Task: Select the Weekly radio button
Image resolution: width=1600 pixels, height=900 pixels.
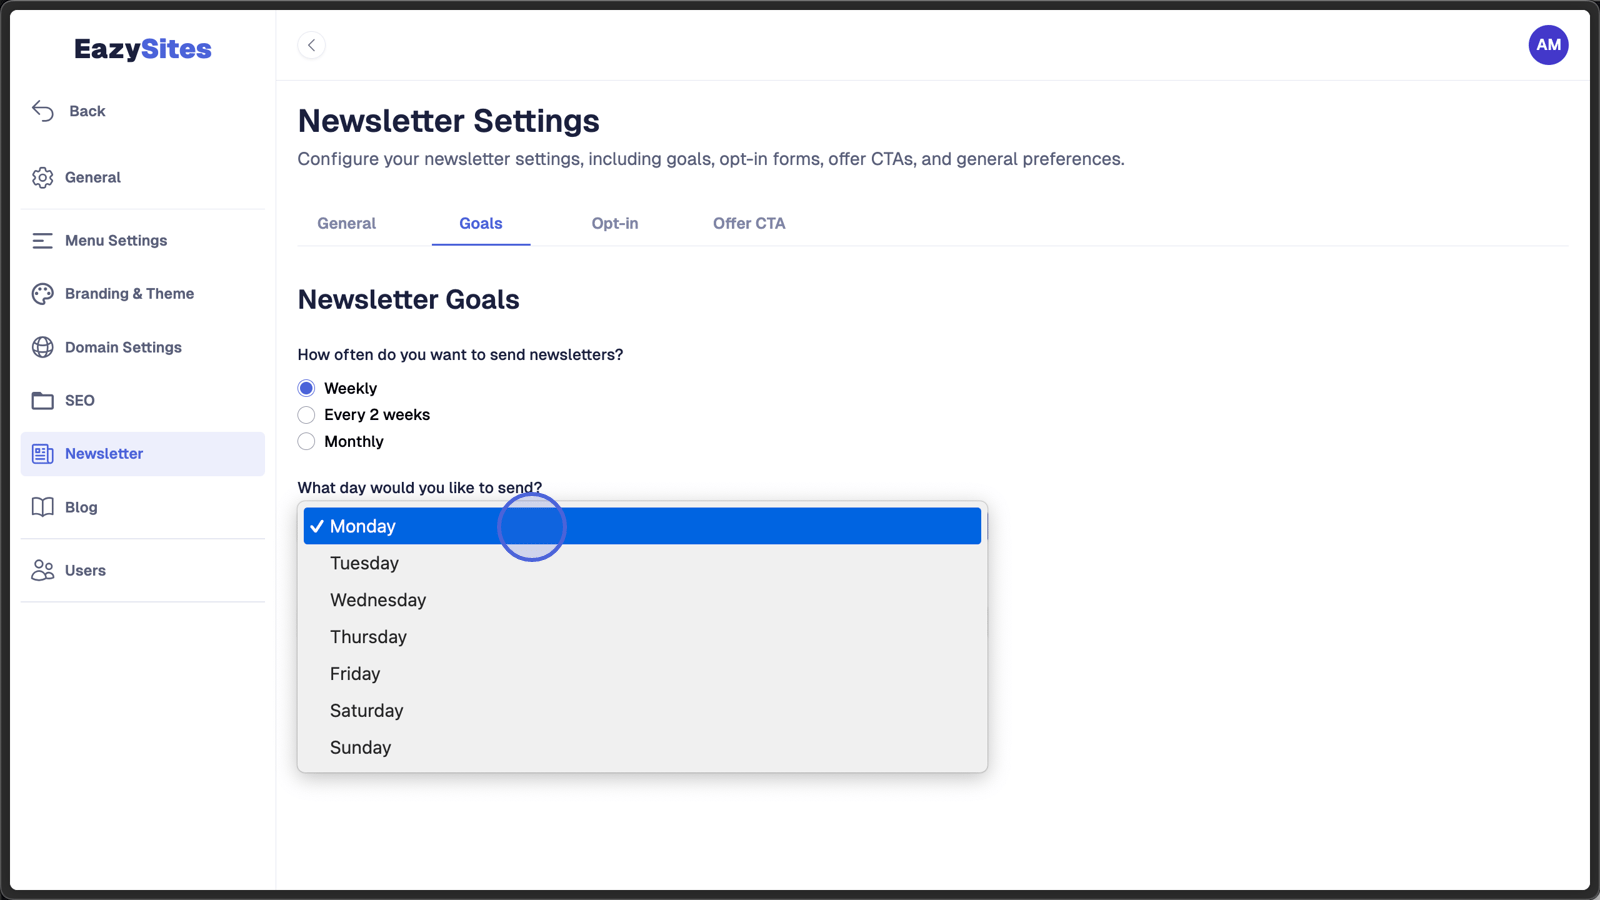Action: (306, 388)
